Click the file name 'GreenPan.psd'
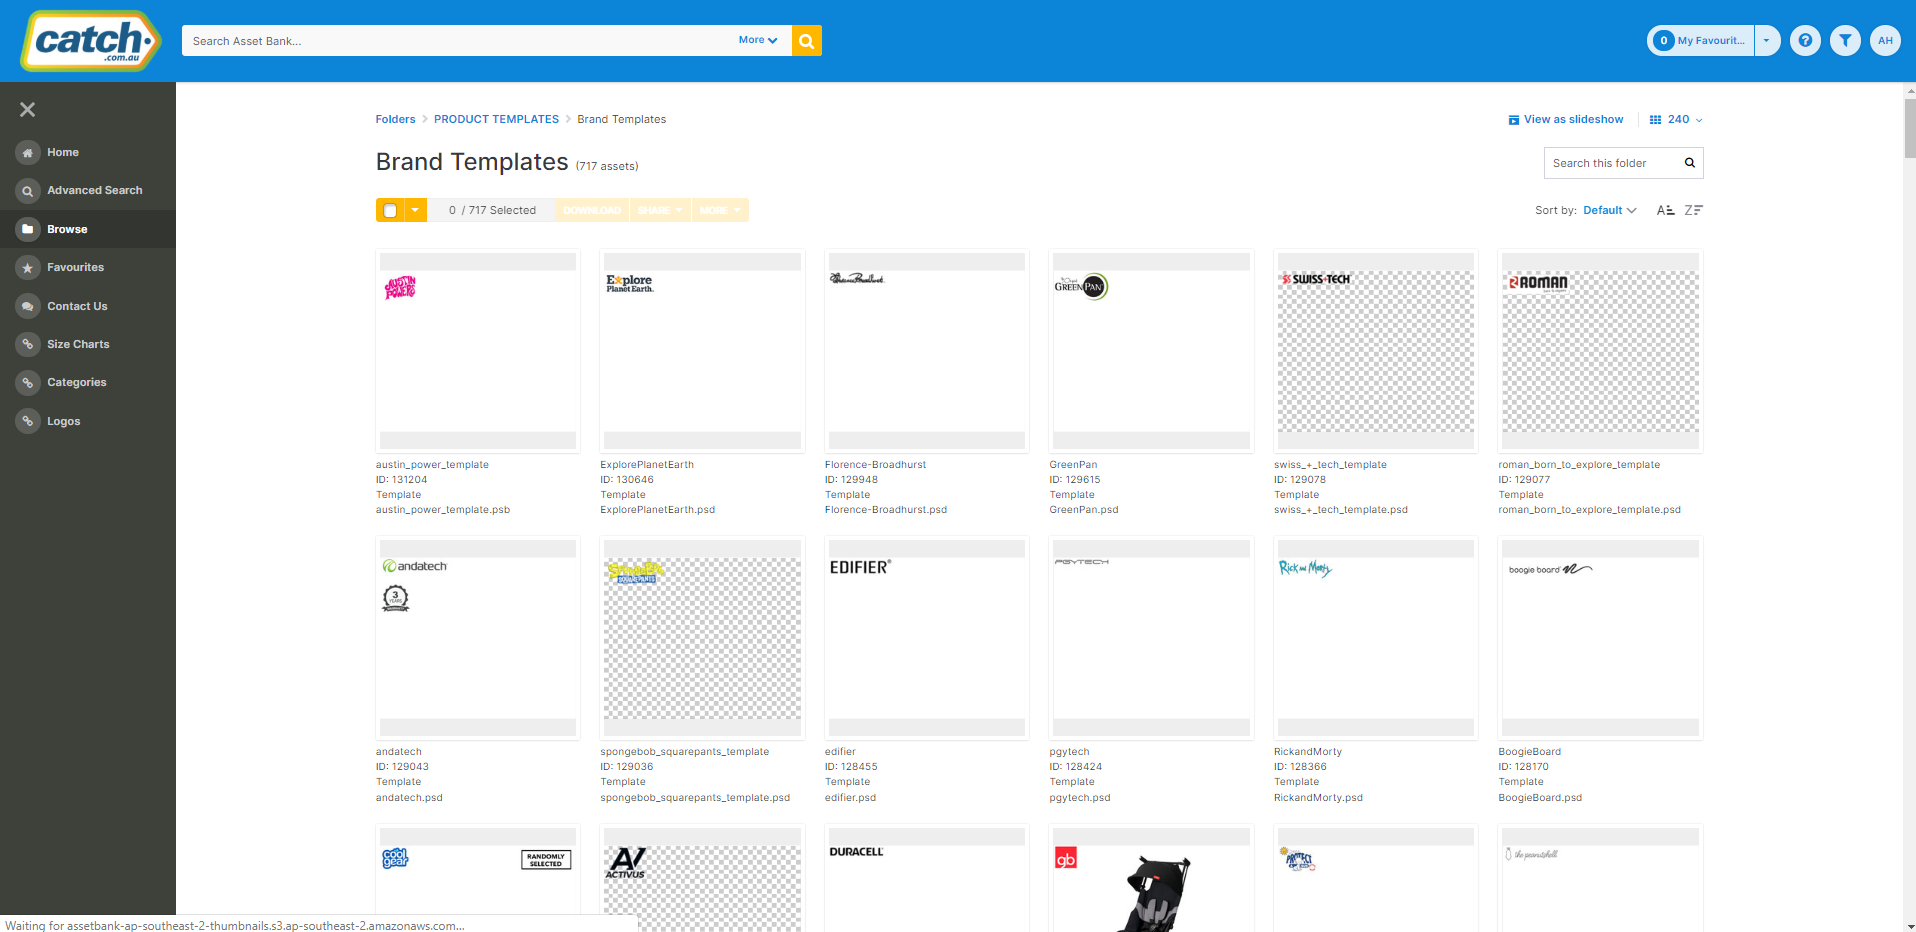Screen dimensions: 1916x932 pyautogui.click(x=1084, y=510)
